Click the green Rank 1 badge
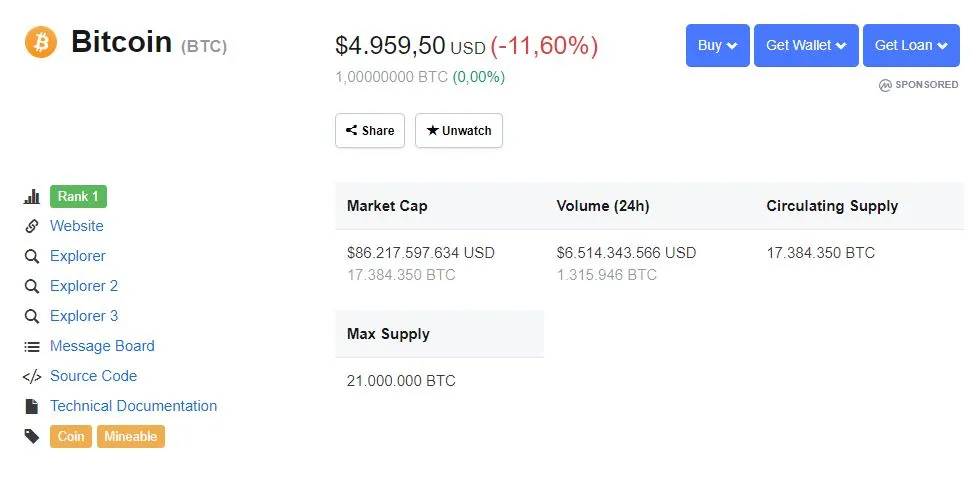 coord(78,197)
